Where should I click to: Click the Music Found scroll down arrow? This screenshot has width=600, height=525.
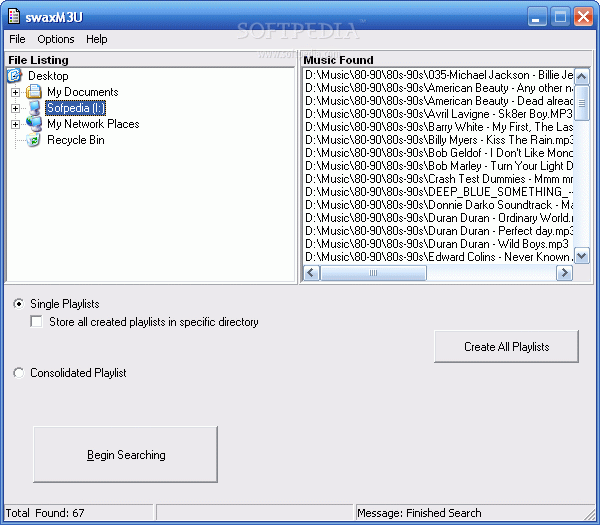(x=582, y=256)
